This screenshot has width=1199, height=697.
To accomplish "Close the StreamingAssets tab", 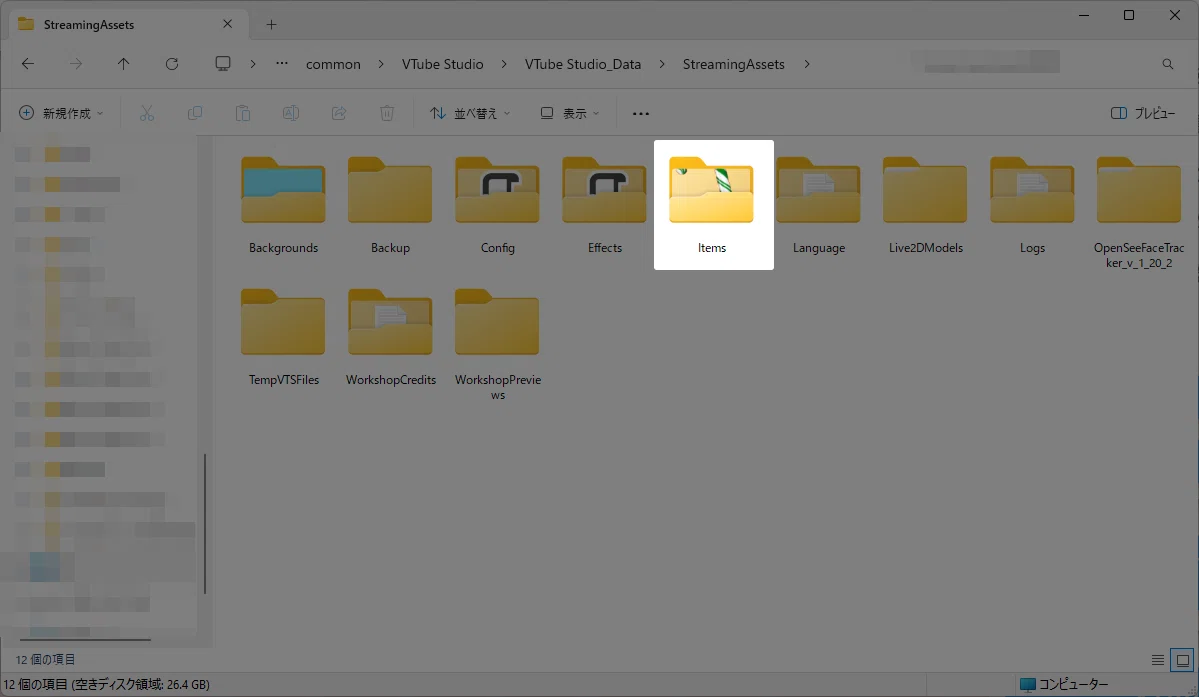I will (x=227, y=24).
